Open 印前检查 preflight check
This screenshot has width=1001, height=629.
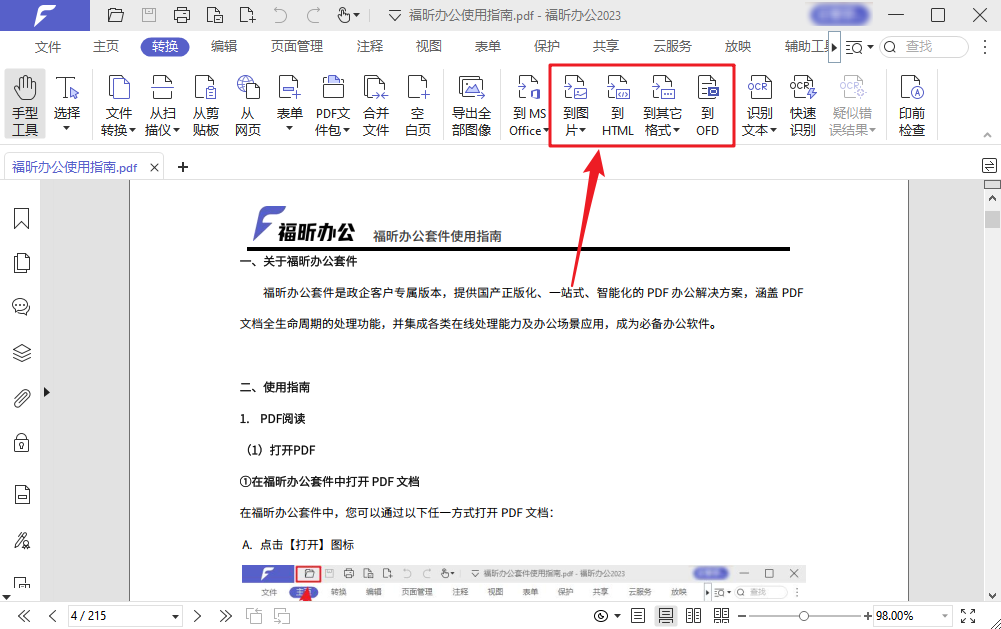(x=911, y=103)
